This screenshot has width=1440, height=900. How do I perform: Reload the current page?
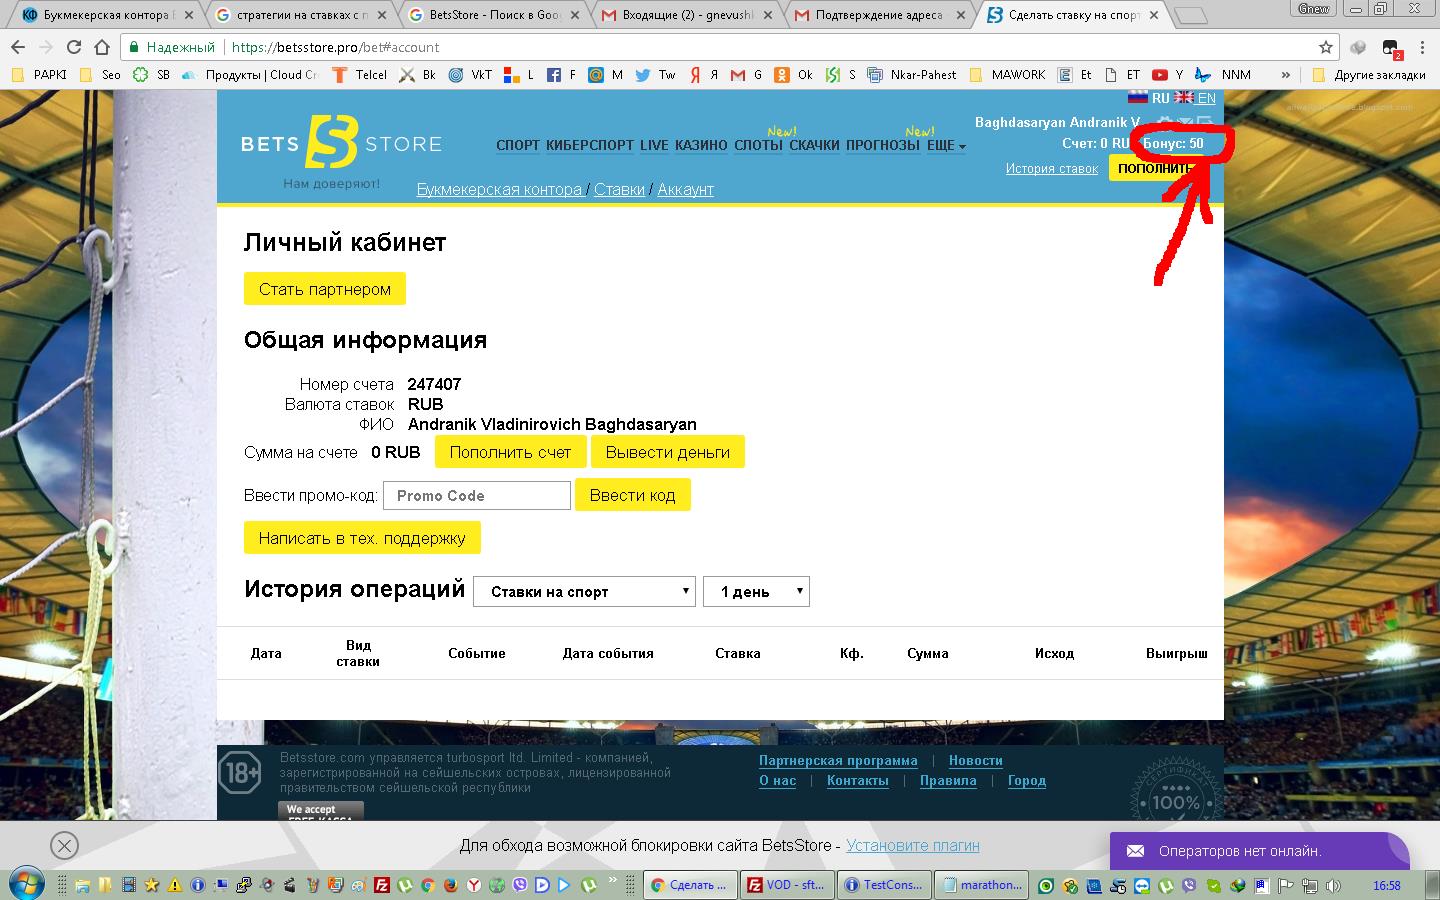pos(74,47)
